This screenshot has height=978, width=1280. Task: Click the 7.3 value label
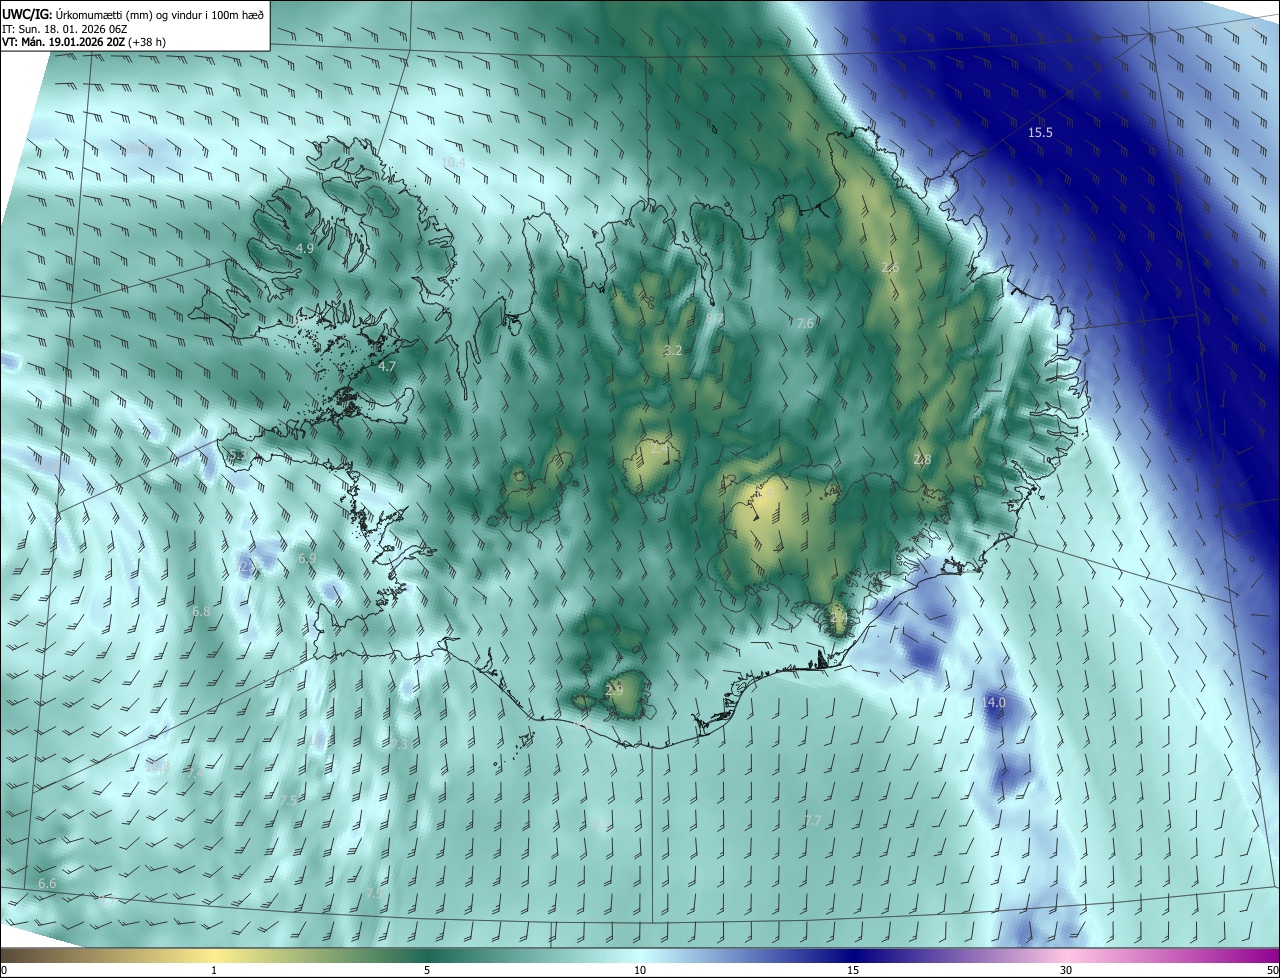click(x=399, y=744)
